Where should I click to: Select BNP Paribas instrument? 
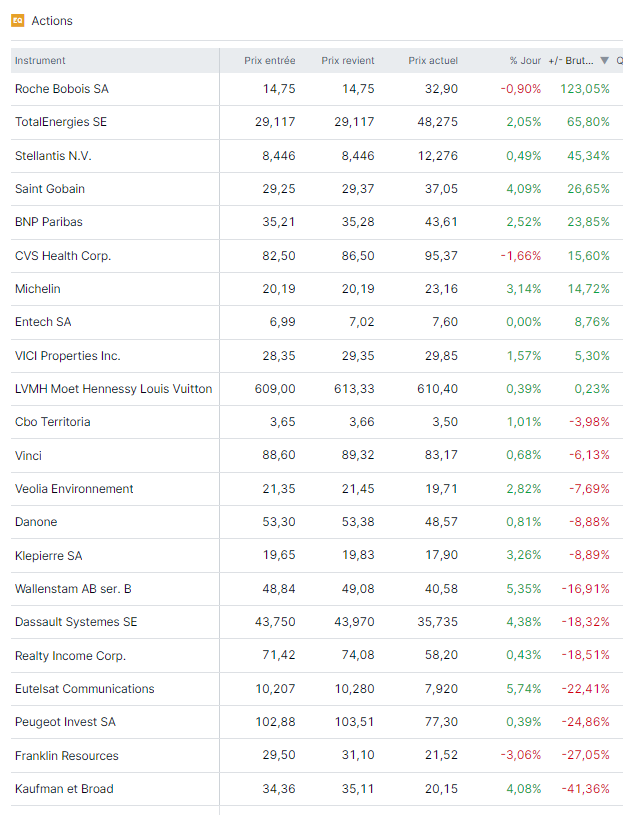coord(49,222)
